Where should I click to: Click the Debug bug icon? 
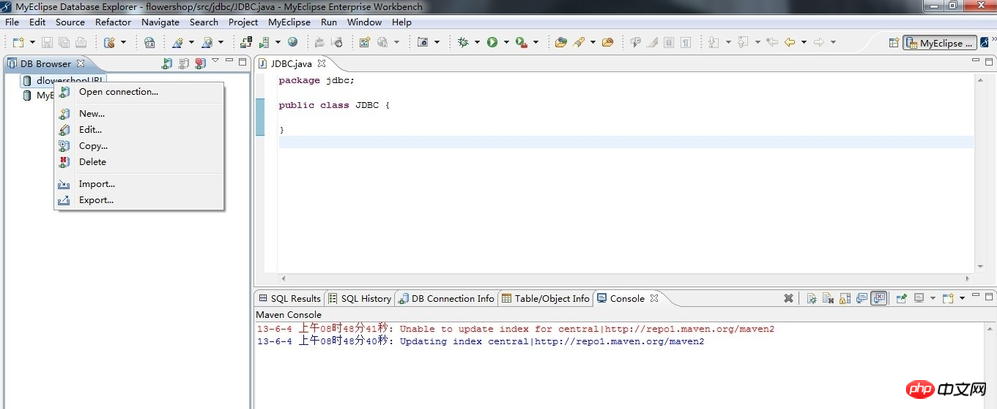coord(462,42)
